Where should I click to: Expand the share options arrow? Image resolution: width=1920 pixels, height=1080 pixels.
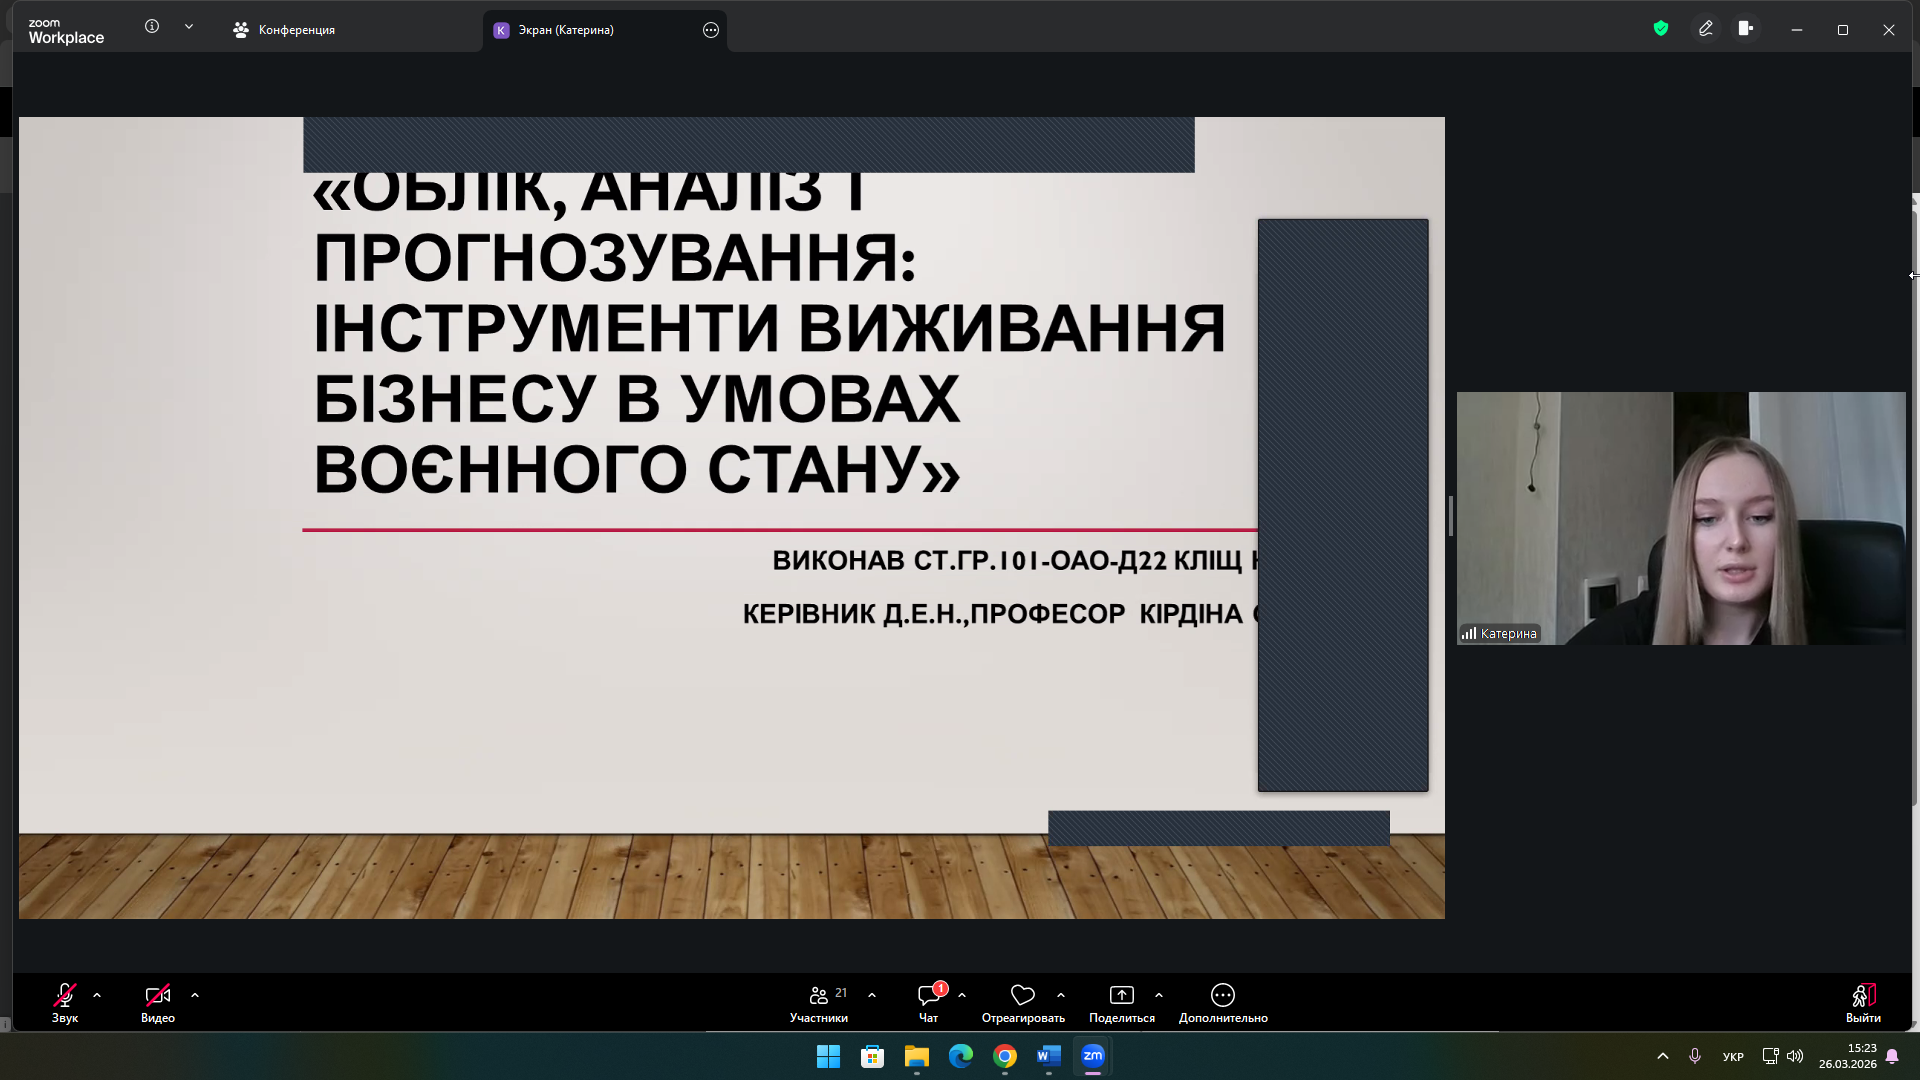[1159, 995]
